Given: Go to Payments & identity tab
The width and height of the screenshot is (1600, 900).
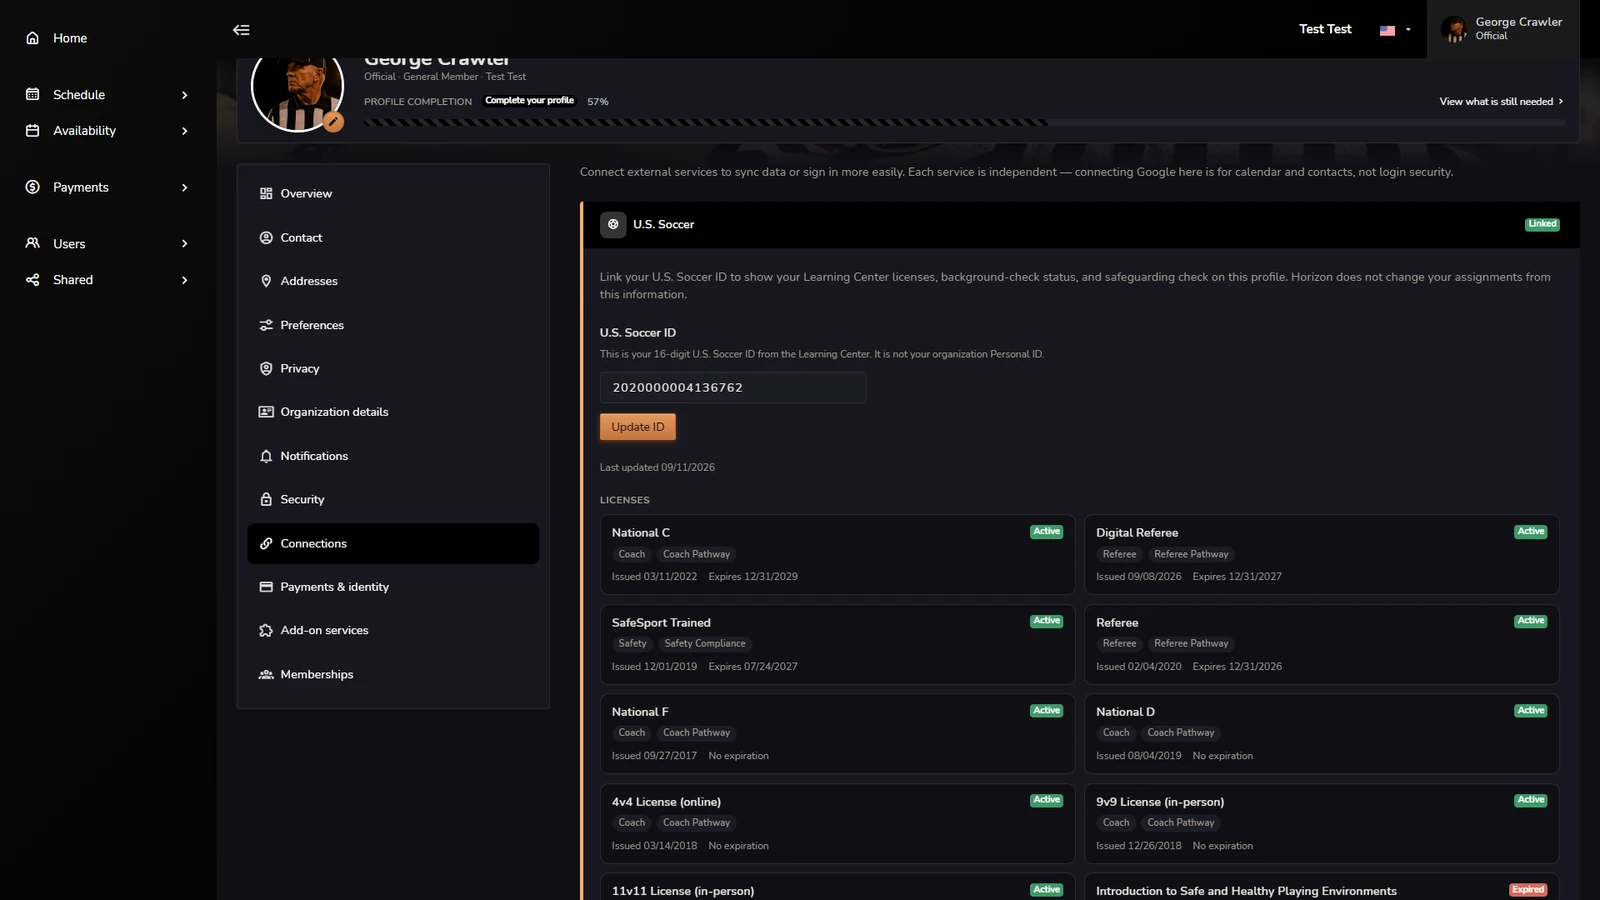Looking at the screenshot, I should coord(393,587).
